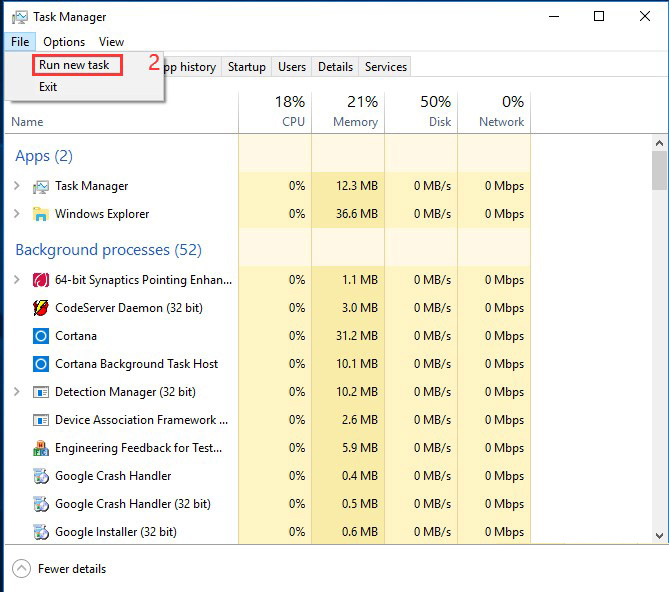Click the 2.6 MB memory value

360,420
